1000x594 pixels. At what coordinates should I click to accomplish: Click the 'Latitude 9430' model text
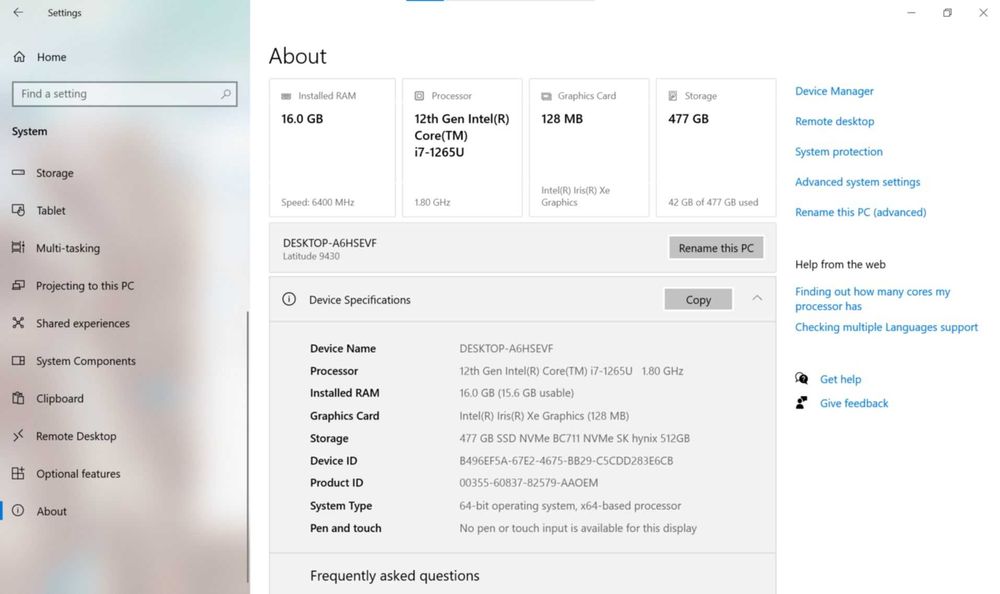click(x=311, y=256)
